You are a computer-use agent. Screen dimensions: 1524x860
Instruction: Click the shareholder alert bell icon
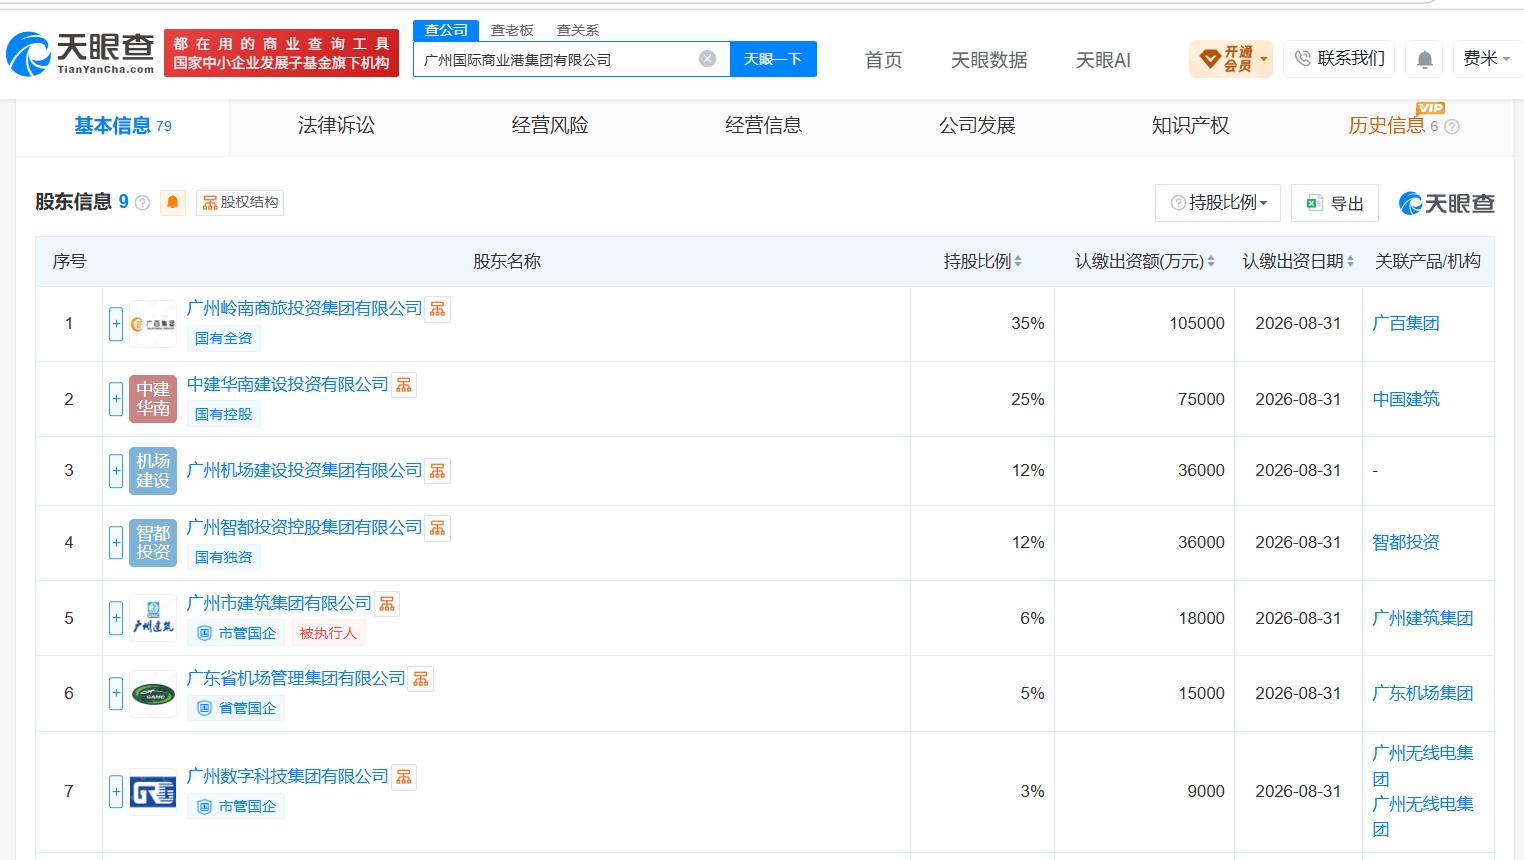click(173, 202)
